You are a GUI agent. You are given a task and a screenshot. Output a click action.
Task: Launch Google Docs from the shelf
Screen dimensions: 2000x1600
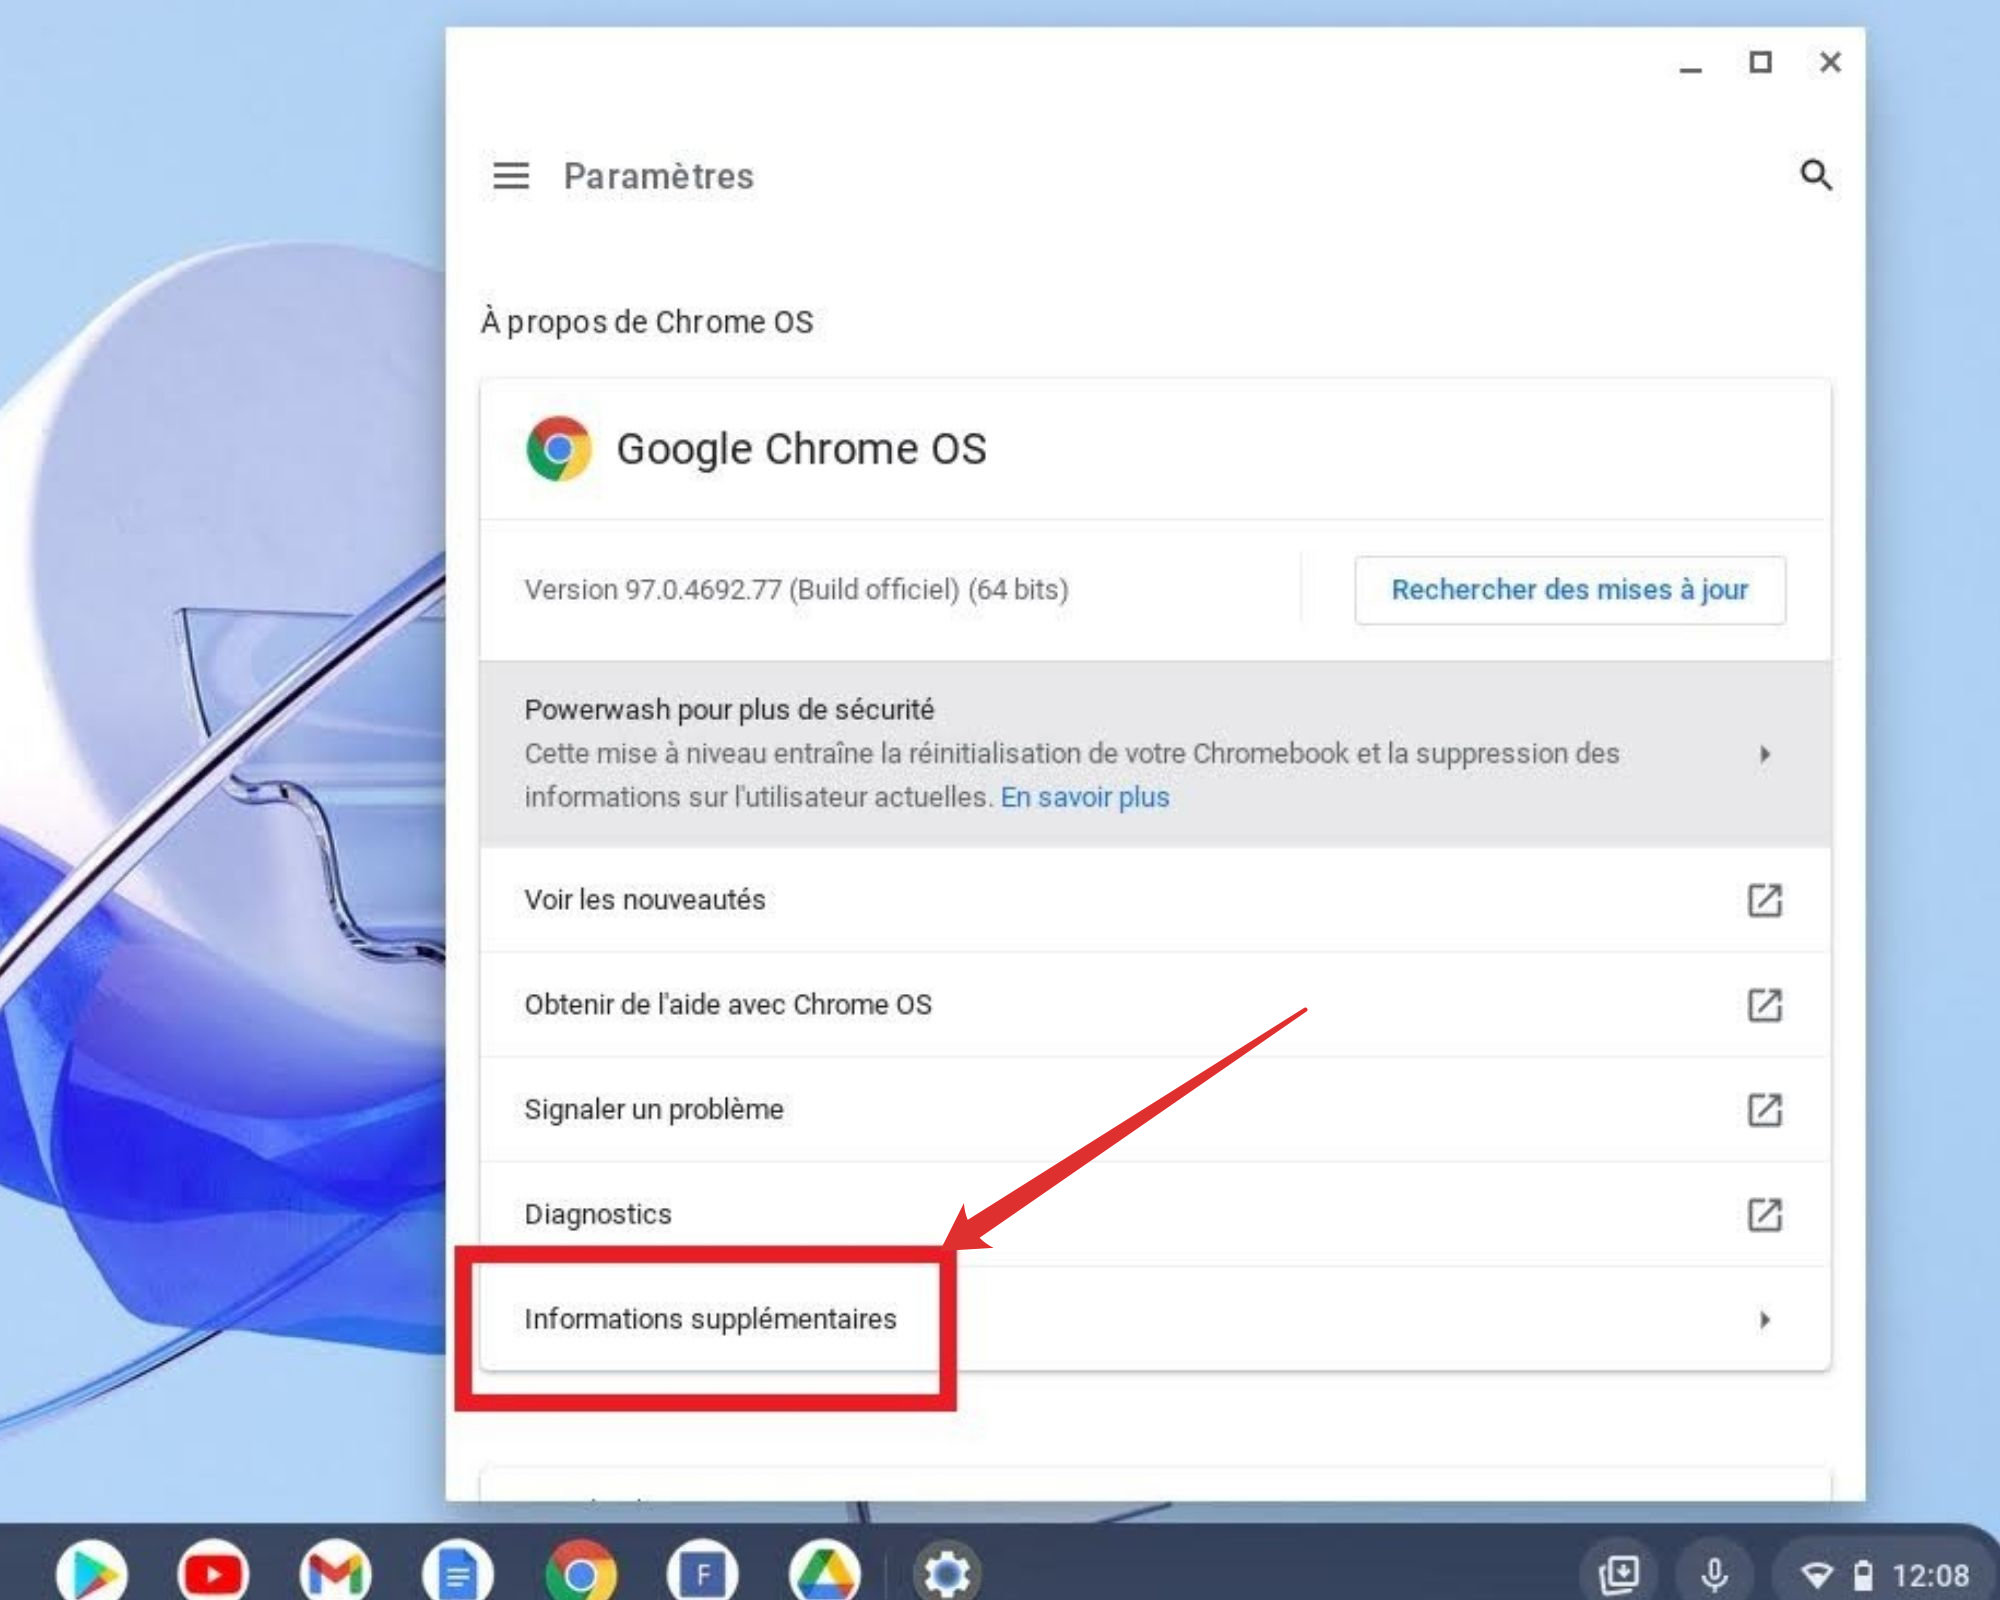(x=457, y=1574)
